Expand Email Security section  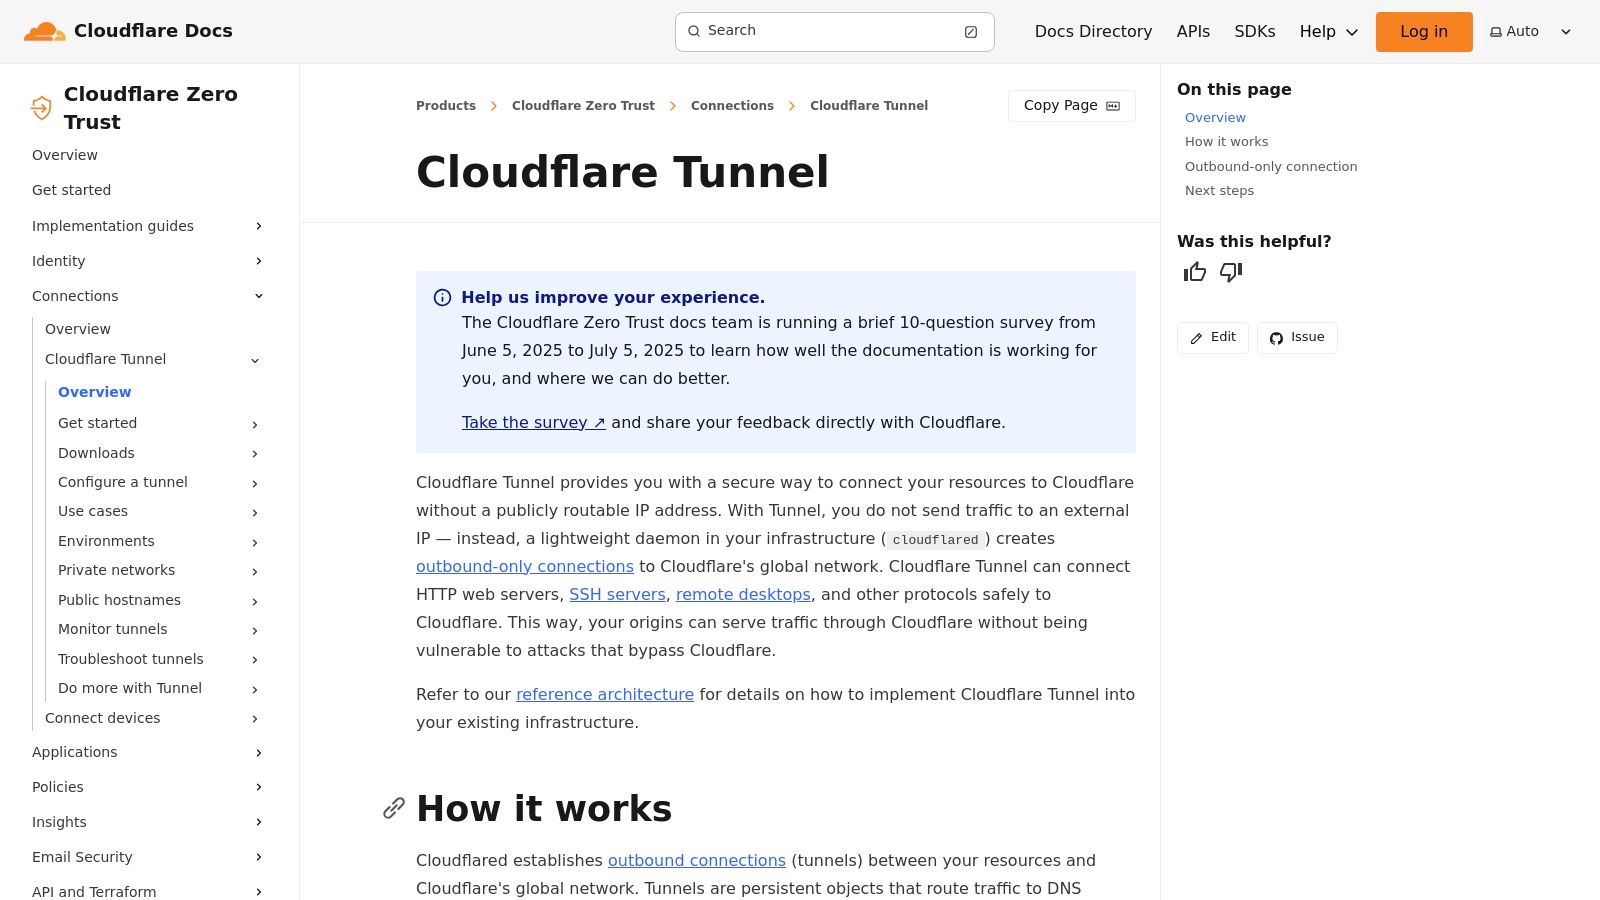point(259,857)
